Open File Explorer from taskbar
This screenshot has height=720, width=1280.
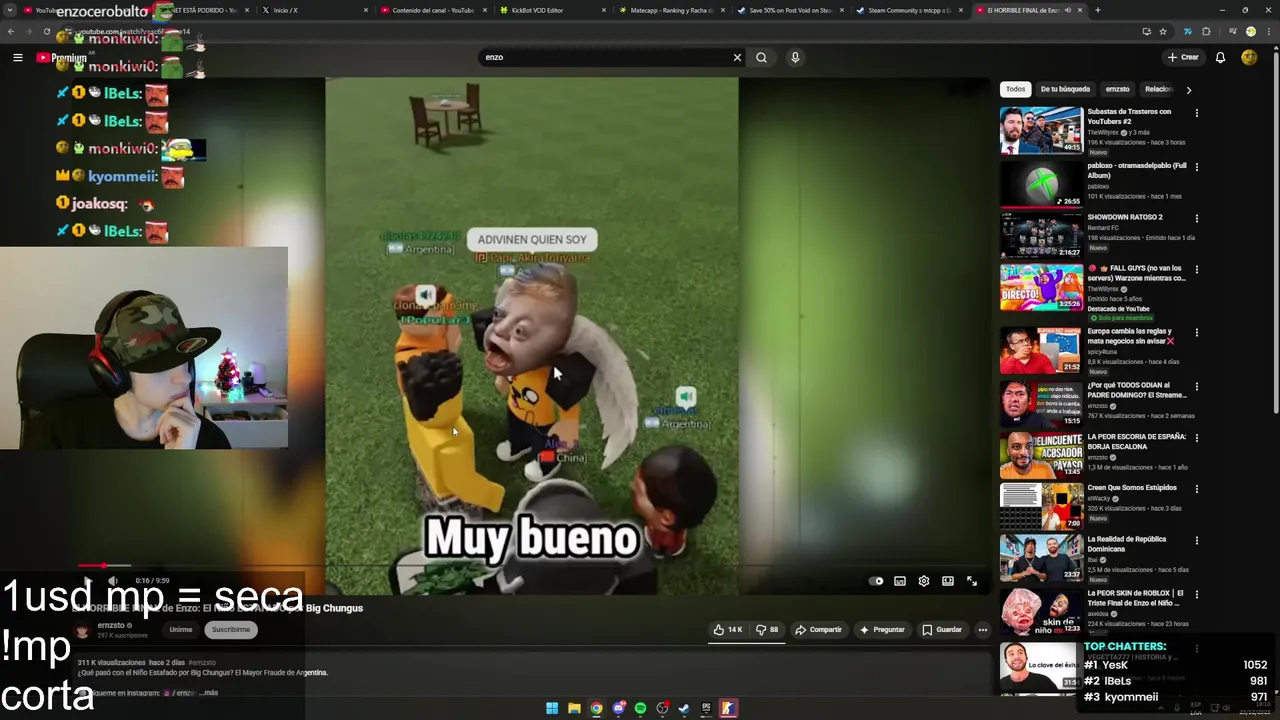point(574,708)
